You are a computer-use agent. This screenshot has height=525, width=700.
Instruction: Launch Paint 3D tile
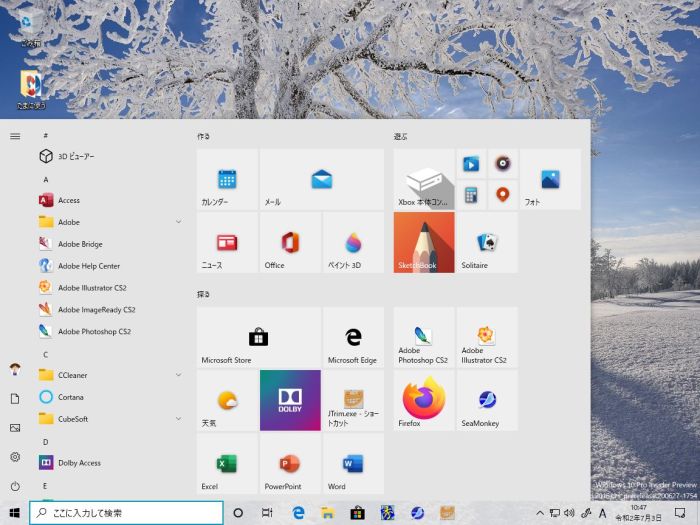(x=353, y=242)
